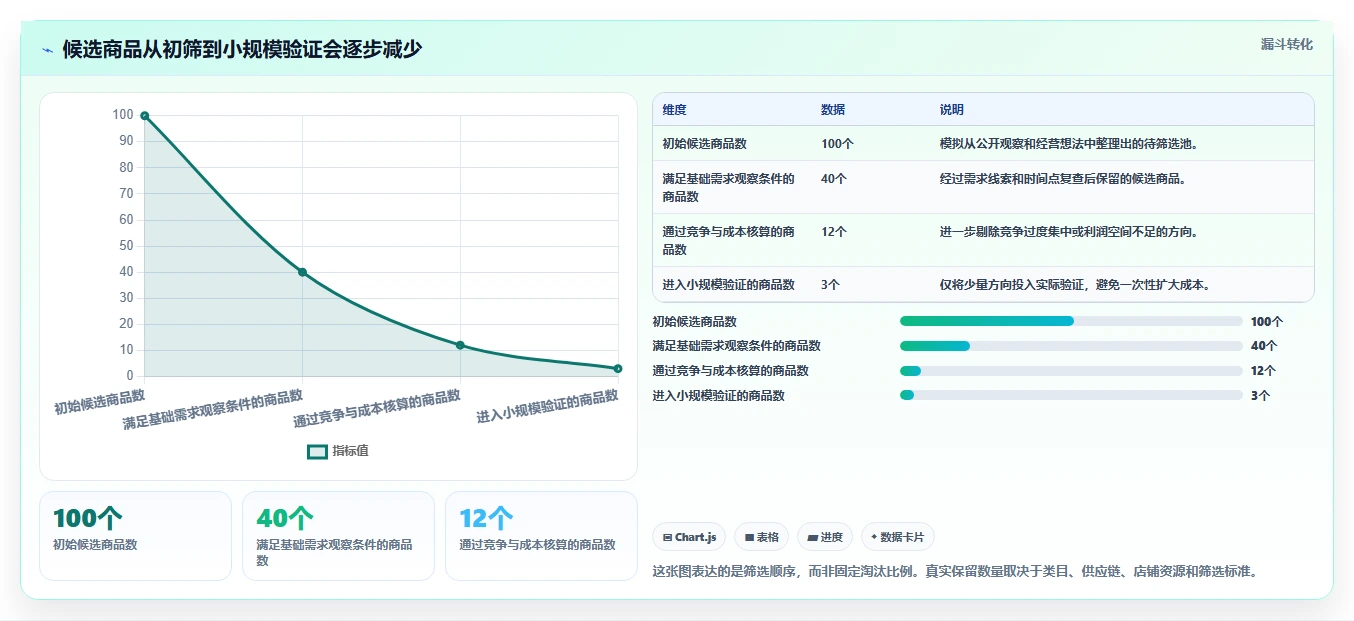Image resolution: width=1354 pixels, height=621 pixels.
Task: Click the large 100个 figure on the data card
Action: 88,518
